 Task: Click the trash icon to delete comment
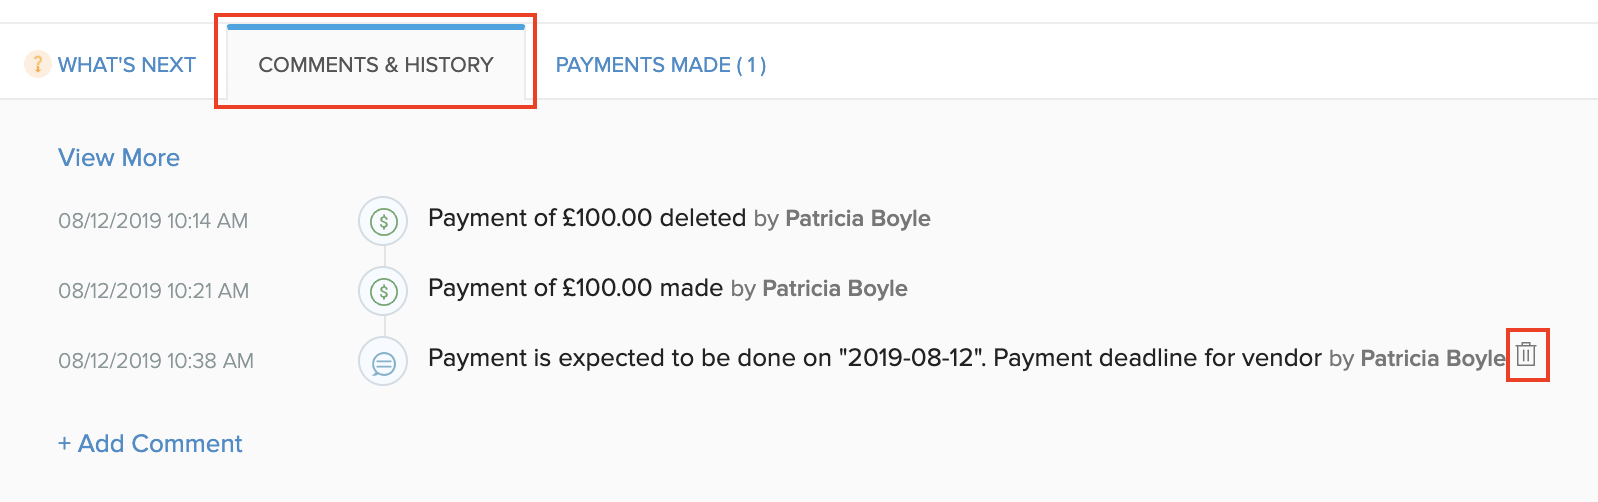(1526, 354)
